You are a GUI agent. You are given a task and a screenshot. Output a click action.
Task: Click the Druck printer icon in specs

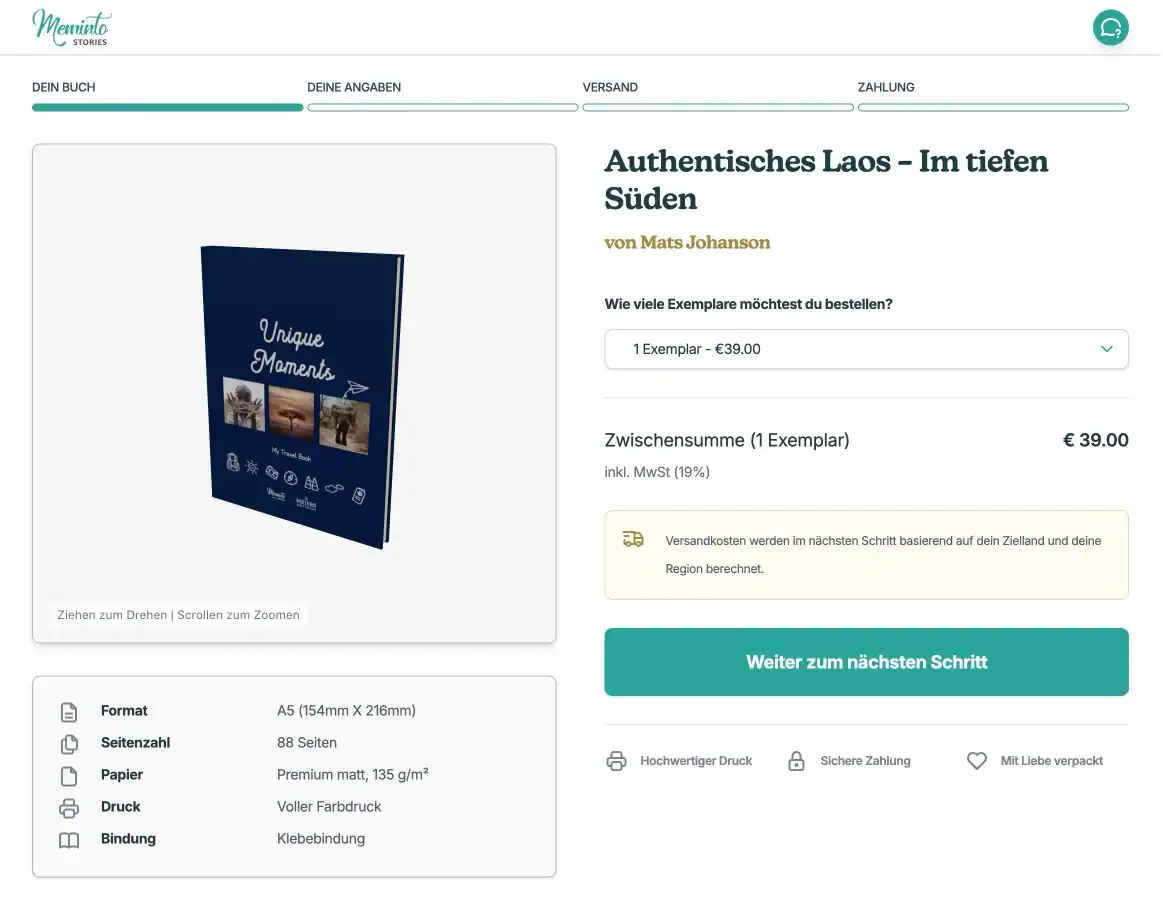69,808
